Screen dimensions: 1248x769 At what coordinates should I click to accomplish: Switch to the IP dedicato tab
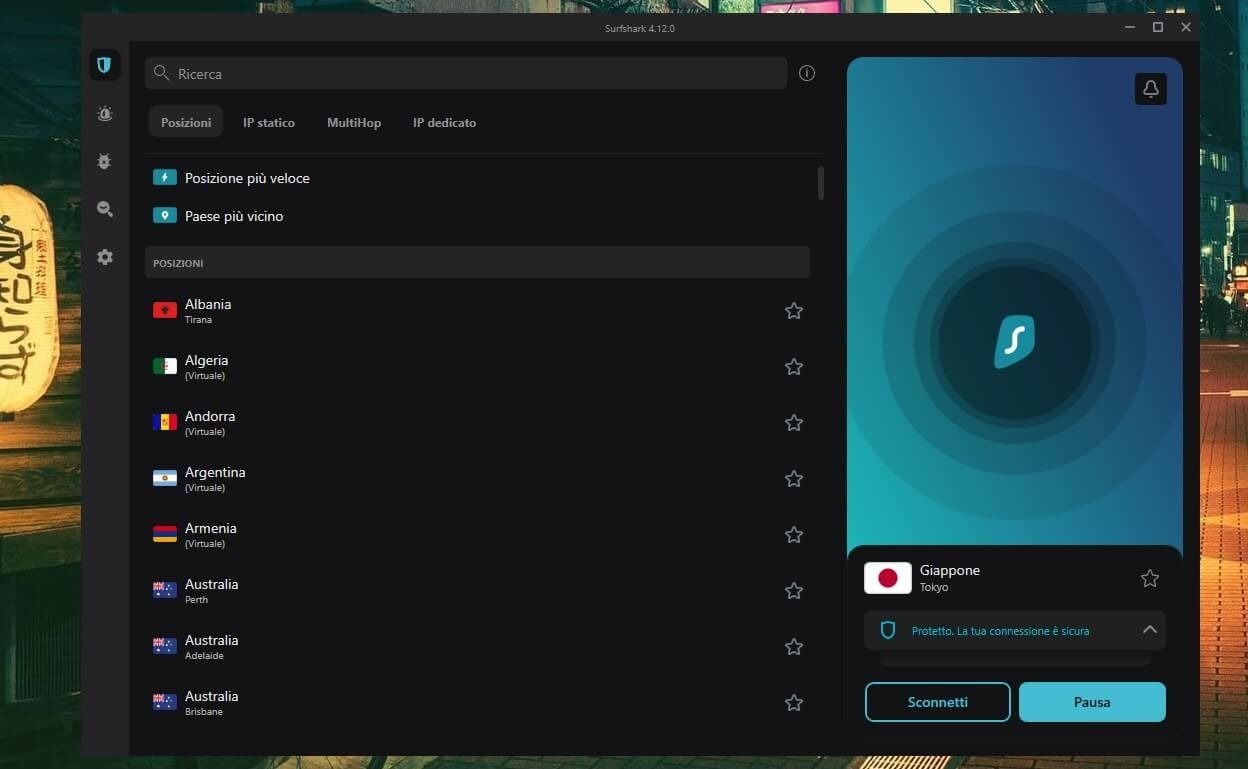[x=444, y=122]
